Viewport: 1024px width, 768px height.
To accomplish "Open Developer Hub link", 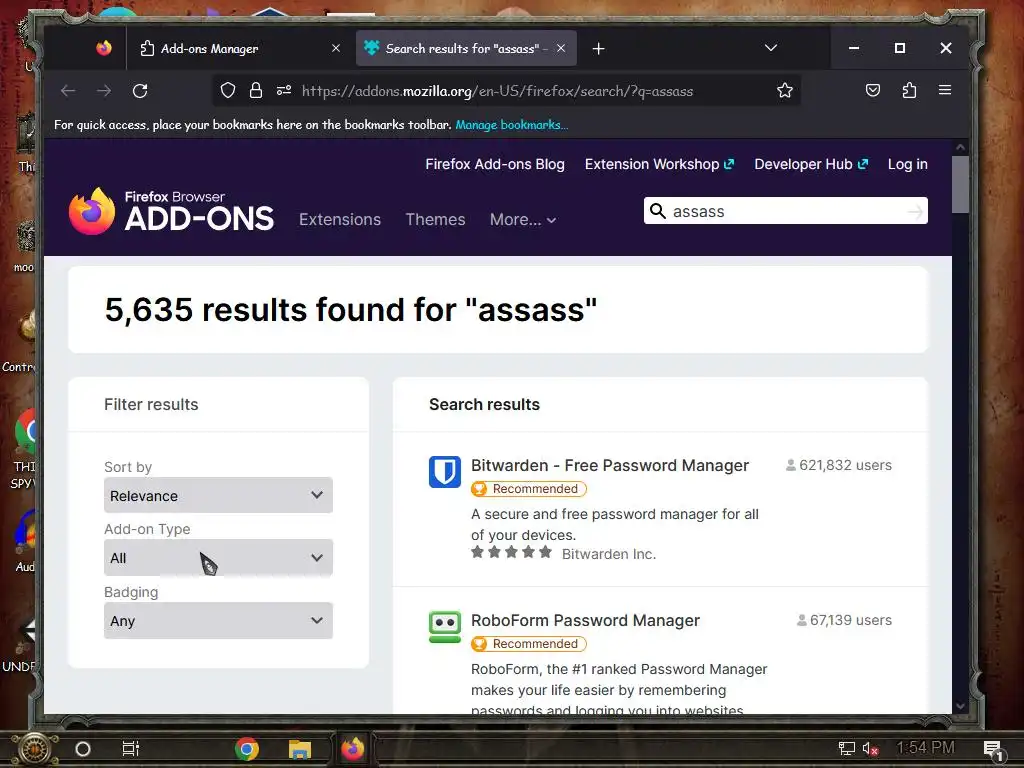I will click(x=811, y=165).
